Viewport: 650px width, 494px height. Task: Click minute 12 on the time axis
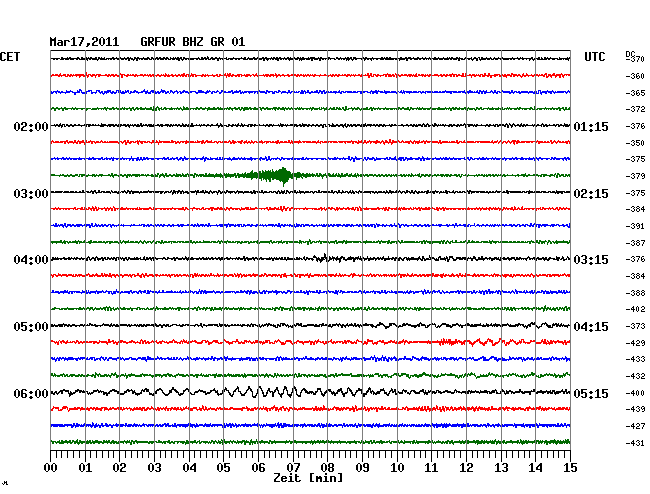click(x=466, y=468)
